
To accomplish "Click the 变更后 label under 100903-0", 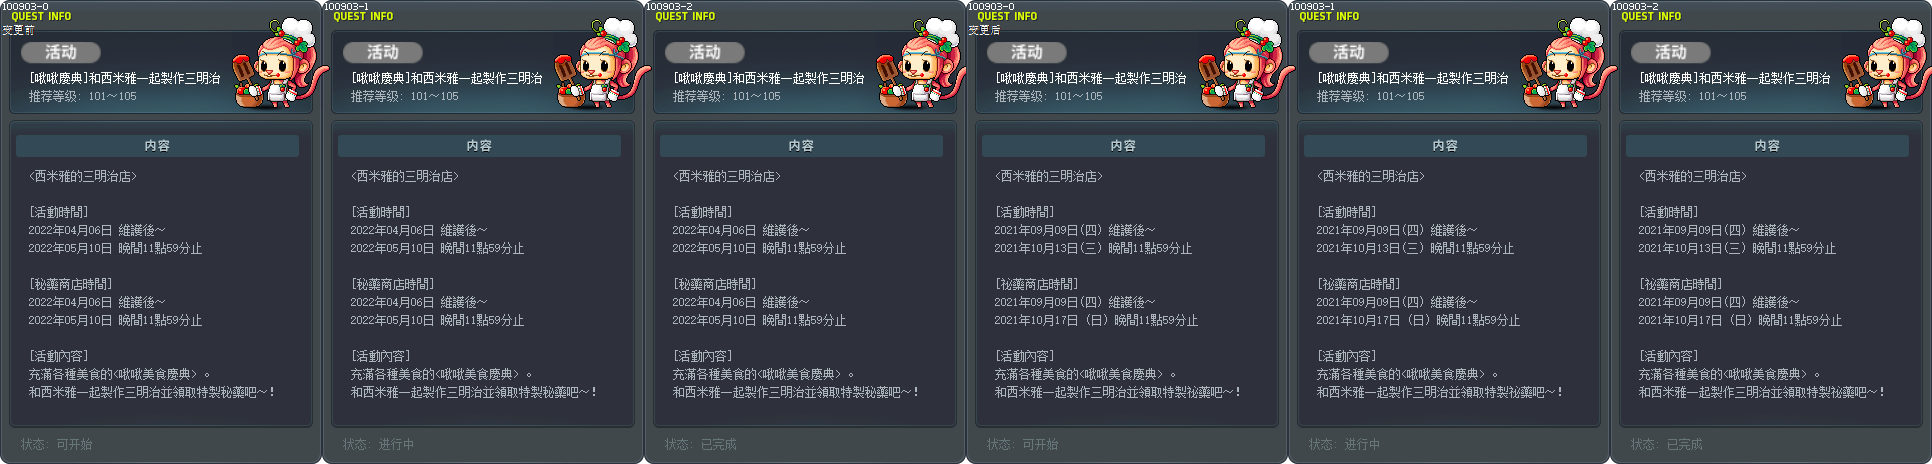I will [984, 30].
